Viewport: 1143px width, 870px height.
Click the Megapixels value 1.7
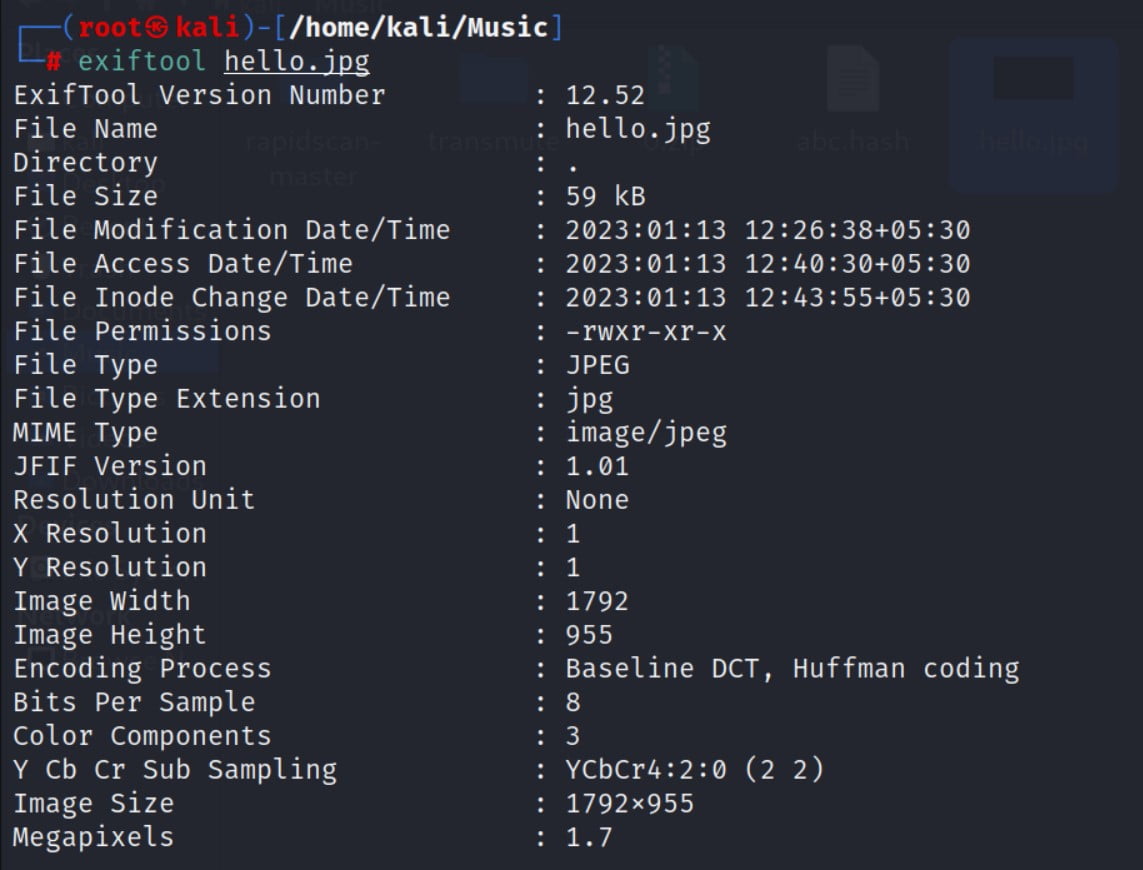[589, 838]
